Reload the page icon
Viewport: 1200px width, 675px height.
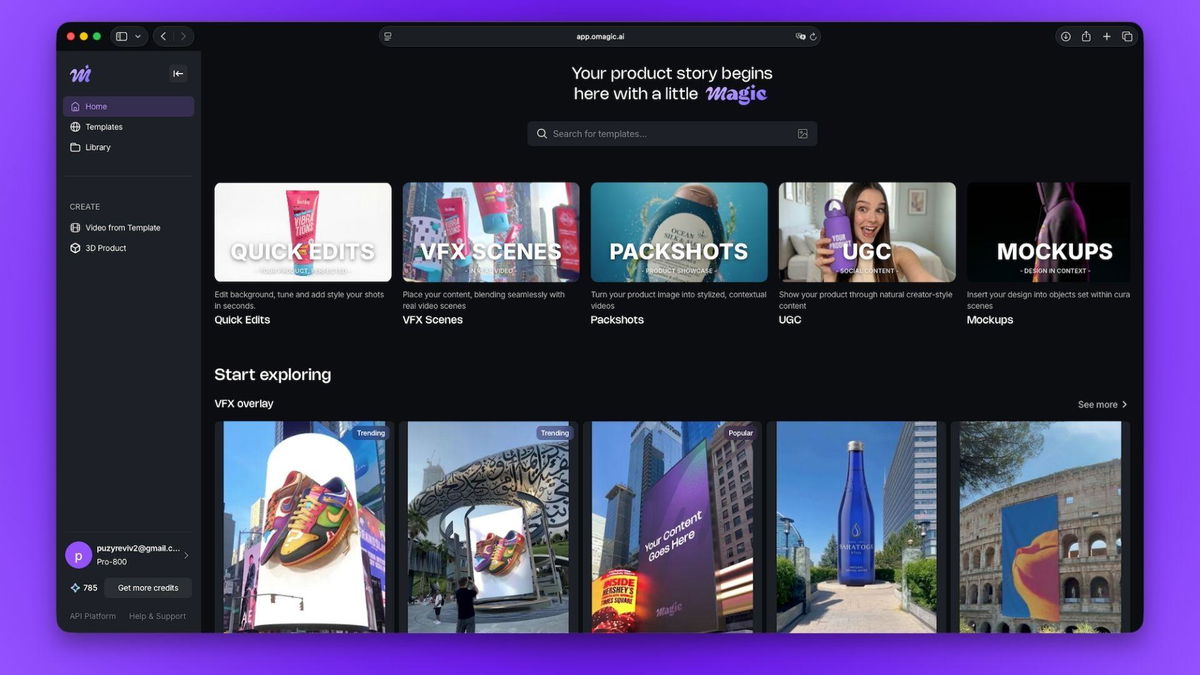(813, 36)
